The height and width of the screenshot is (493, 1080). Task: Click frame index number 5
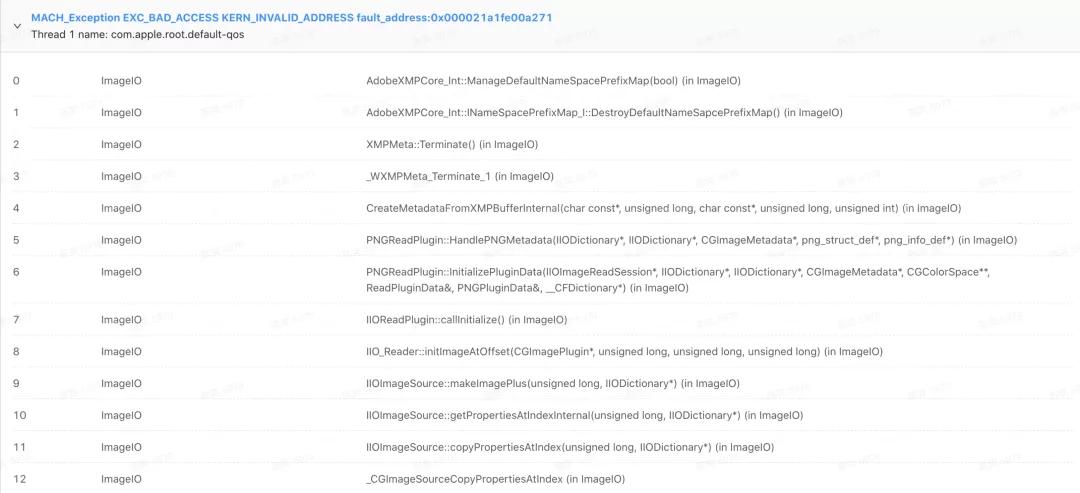[x=16, y=240]
